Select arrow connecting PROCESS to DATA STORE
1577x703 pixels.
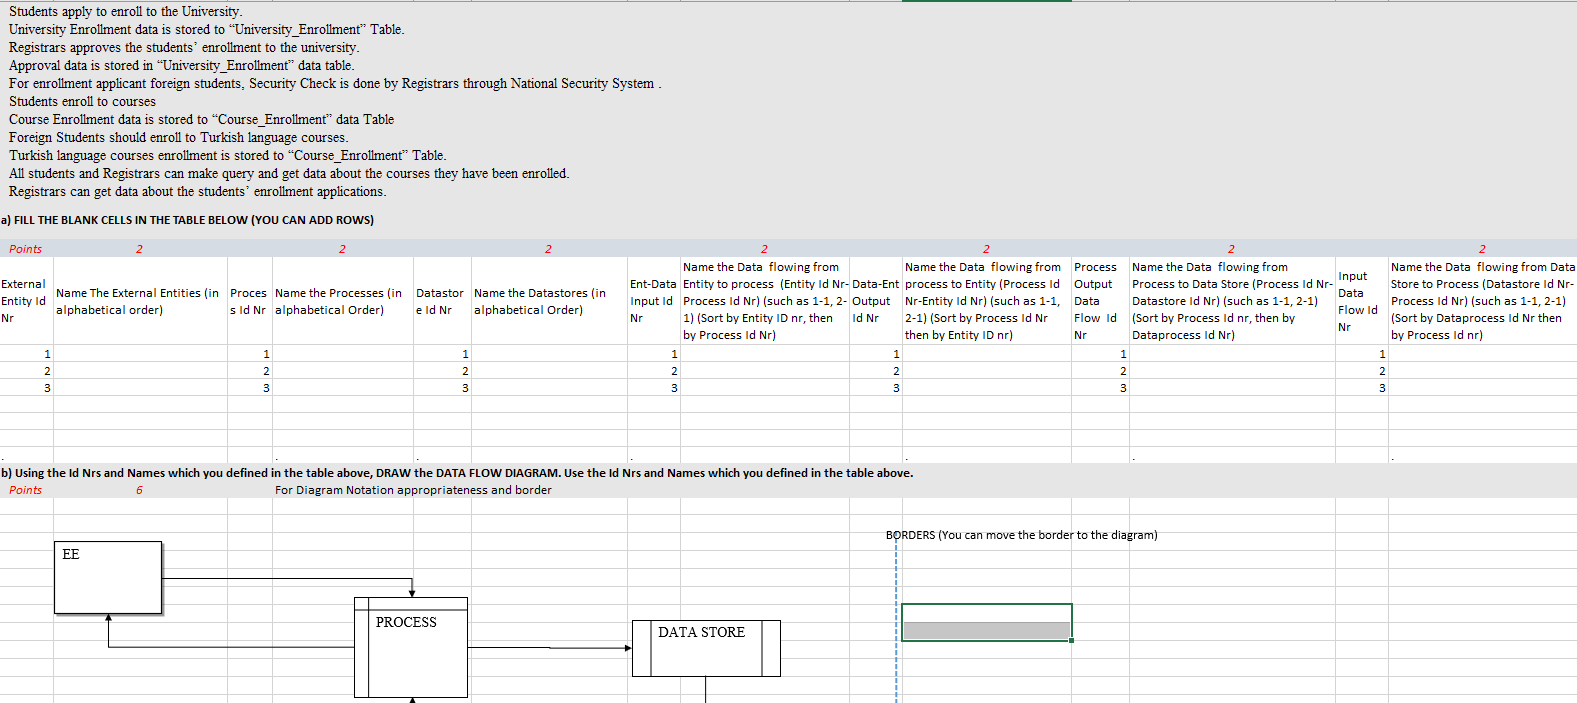pyautogui.click(x=550, y=648)
